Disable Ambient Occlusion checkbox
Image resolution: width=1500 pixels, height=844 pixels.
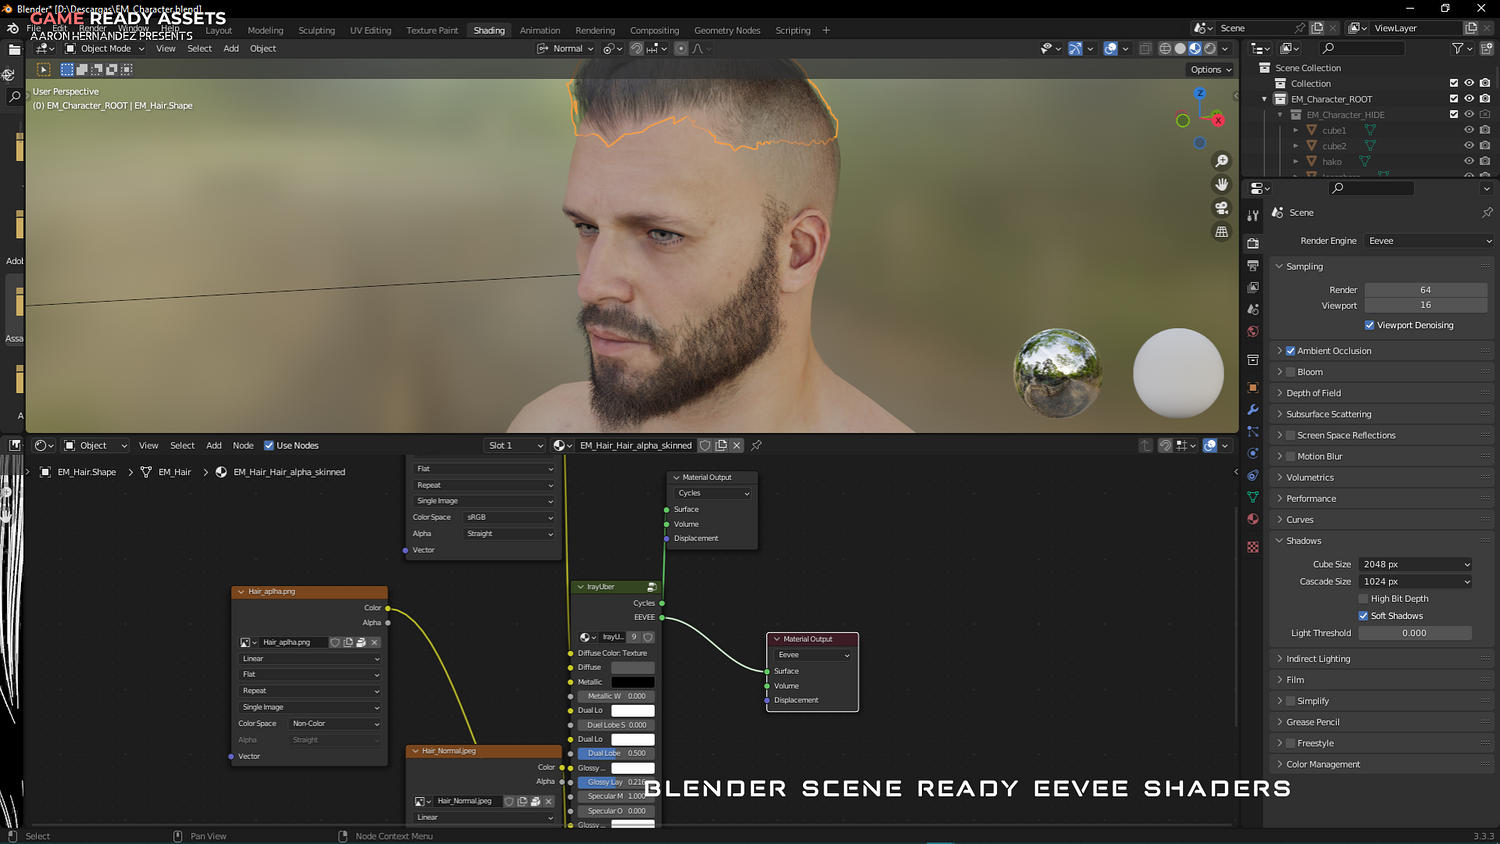1290,351
